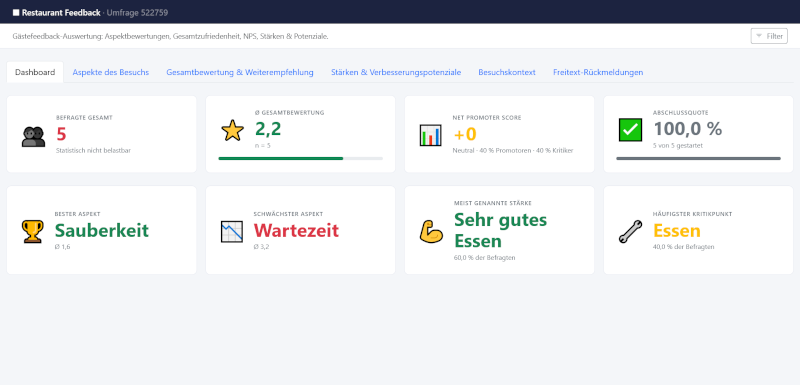
Task: Click the Wartezeit weakest aspect value
Action: (296, 230)
